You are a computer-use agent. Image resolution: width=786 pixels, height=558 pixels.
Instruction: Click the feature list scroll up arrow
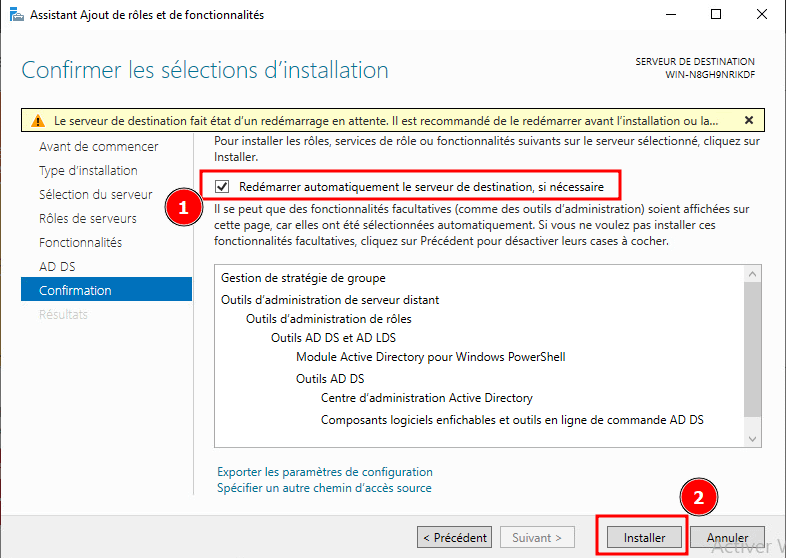tap(754, 273)
